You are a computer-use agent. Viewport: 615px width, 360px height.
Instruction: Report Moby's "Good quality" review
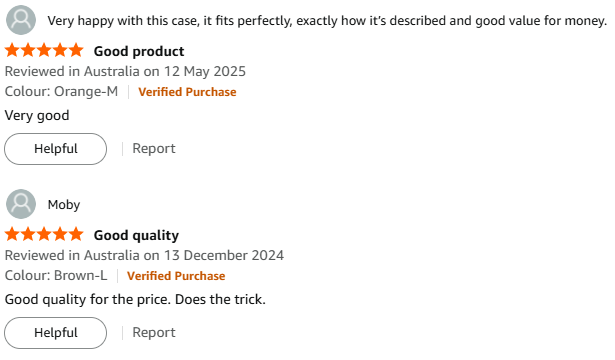pyautogui.click(x=154, y=333)
